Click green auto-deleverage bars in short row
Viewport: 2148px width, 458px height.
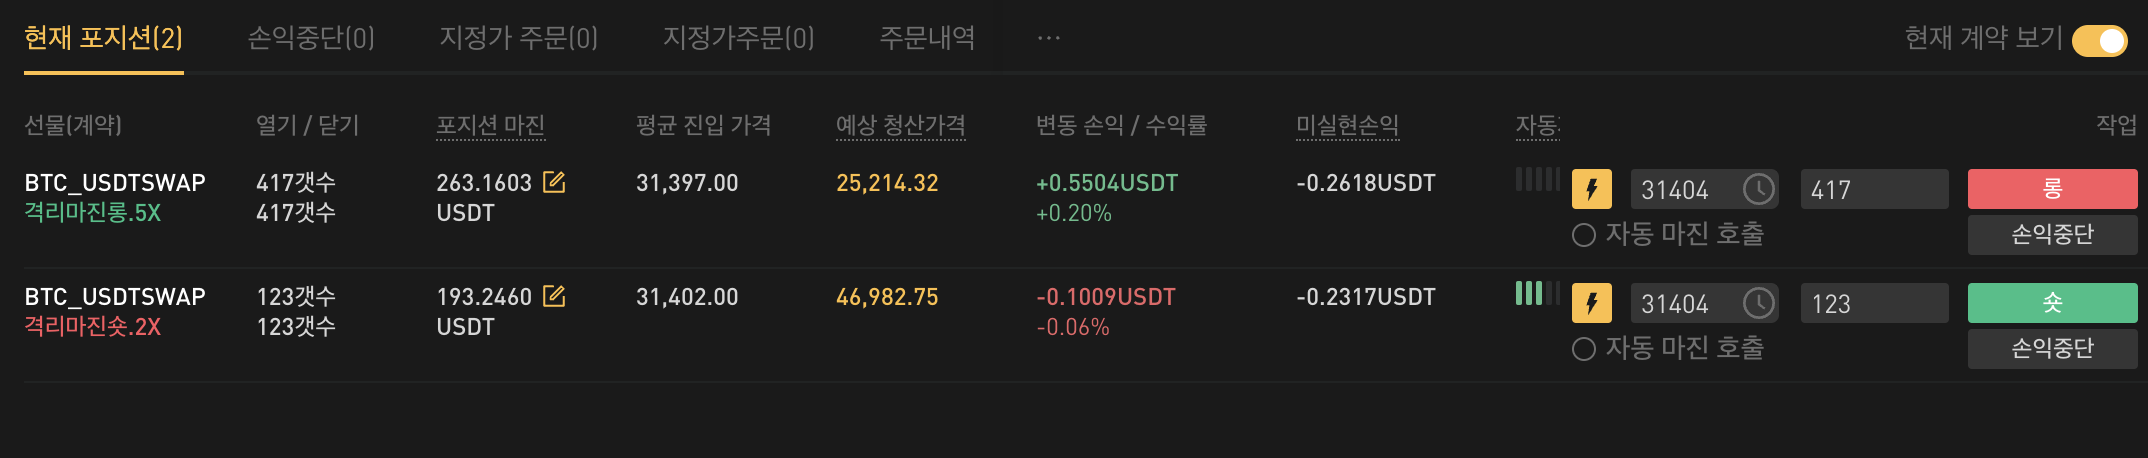pyautogui.click(x=1537, y=293)
